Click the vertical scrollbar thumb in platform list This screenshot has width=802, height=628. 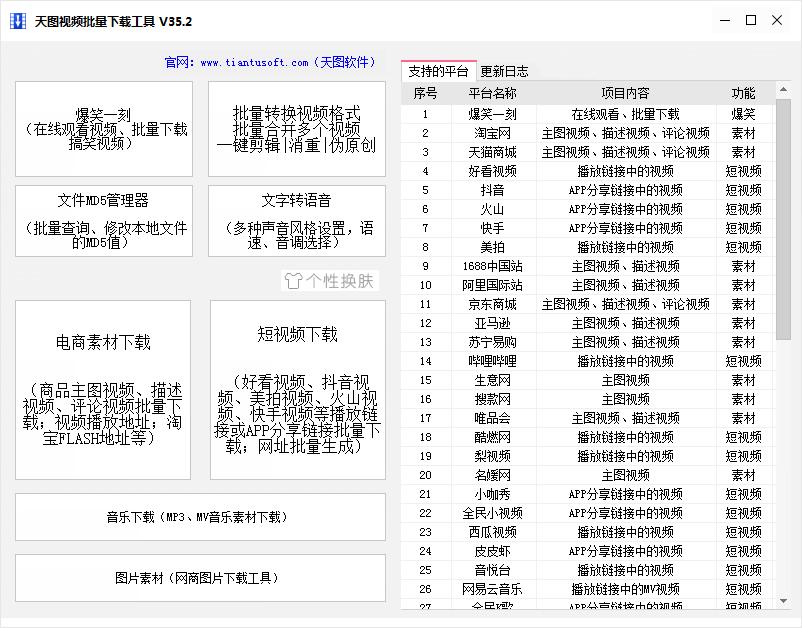coord(783,219)
